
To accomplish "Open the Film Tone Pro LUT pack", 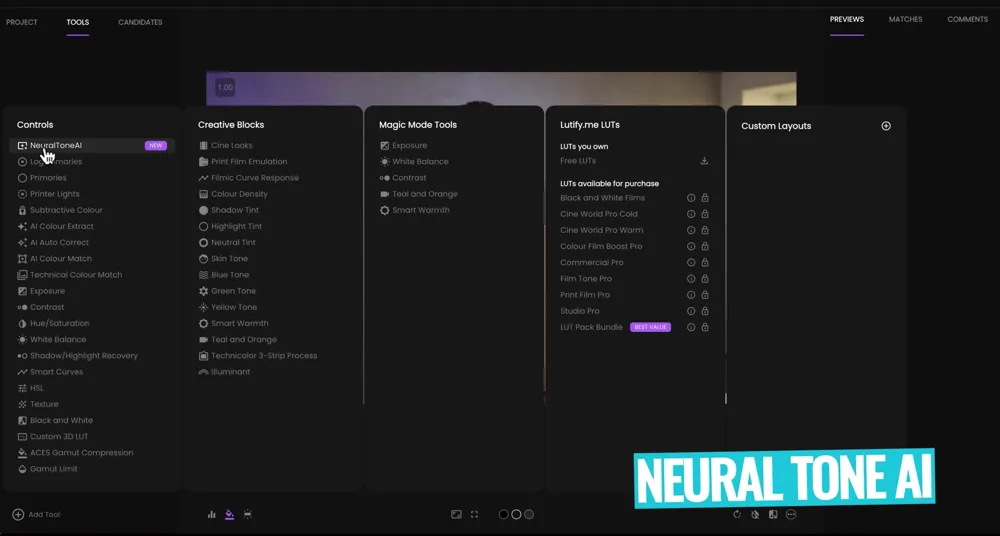I will tap(586, 279).
